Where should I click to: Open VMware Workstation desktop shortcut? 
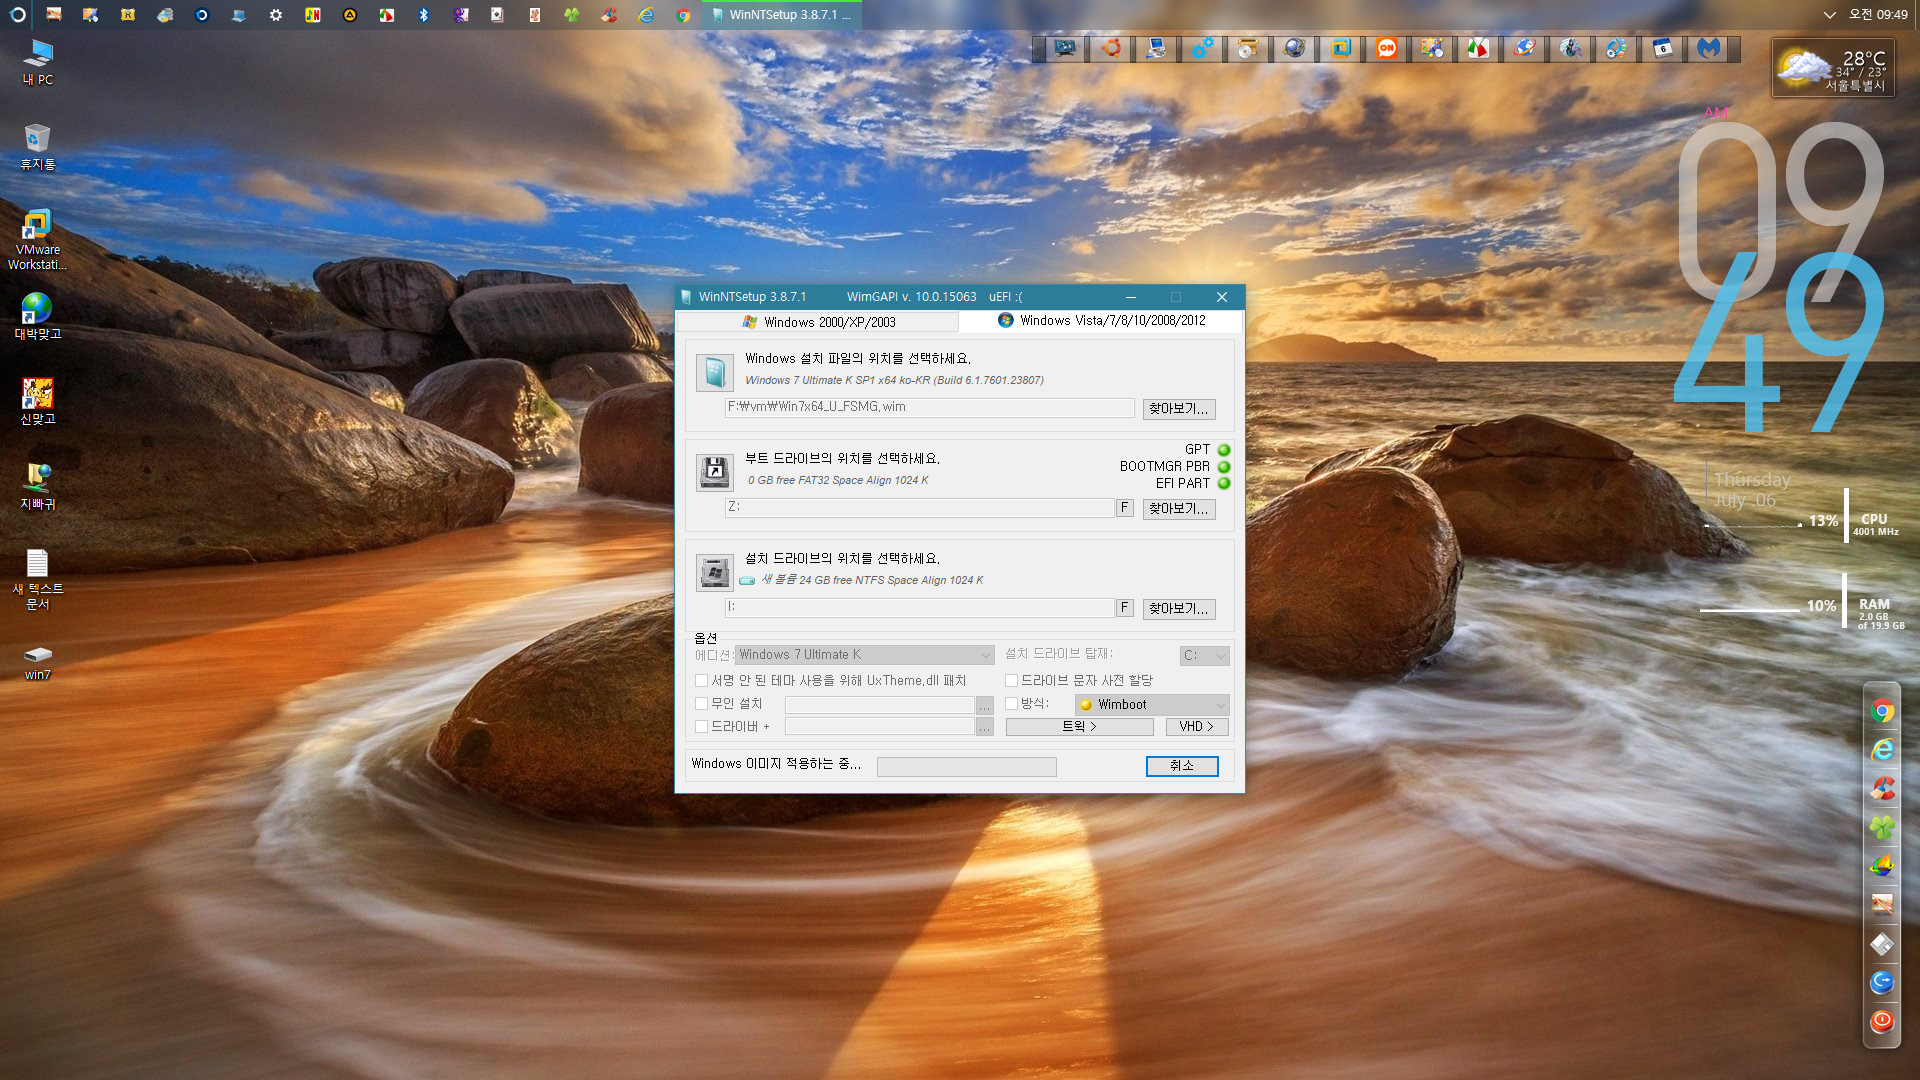point(38,240)
